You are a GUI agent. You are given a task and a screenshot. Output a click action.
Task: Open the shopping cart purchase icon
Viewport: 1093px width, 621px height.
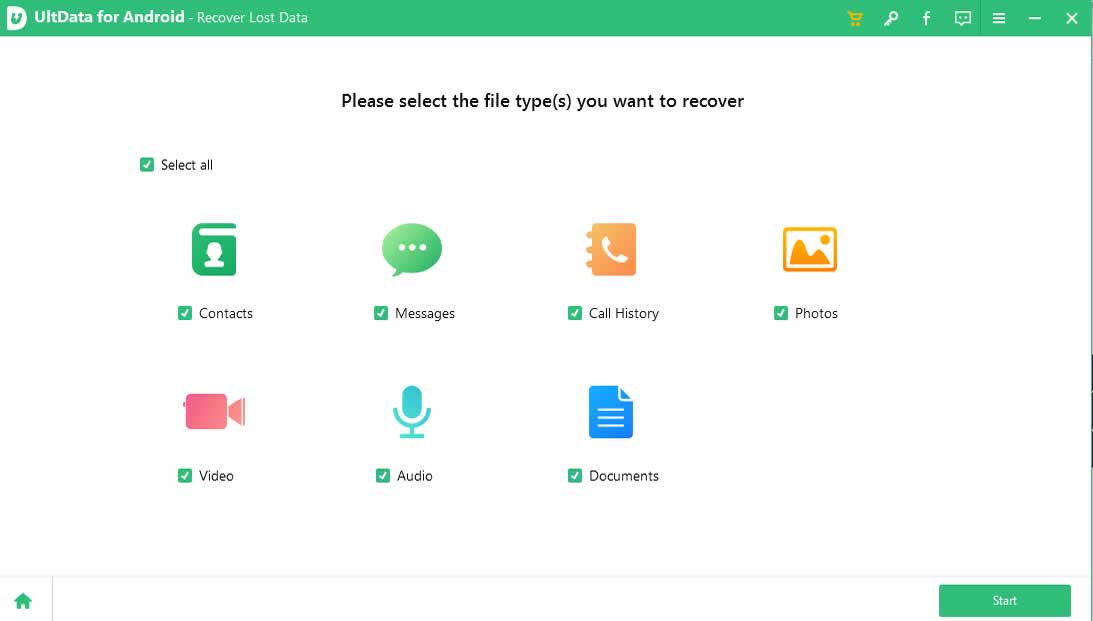tap(854, 18)
